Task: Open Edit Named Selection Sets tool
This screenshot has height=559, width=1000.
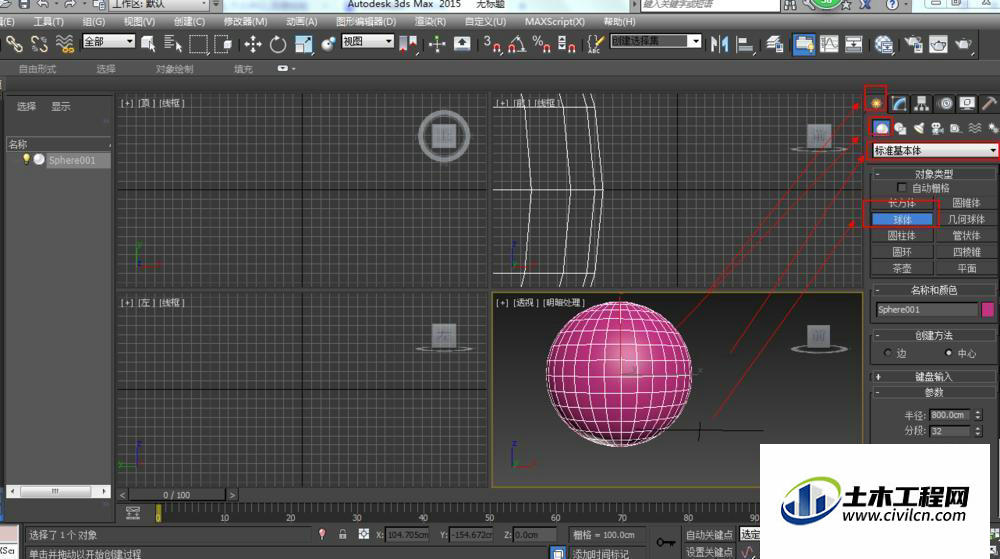Action: (x=595, y=44)
